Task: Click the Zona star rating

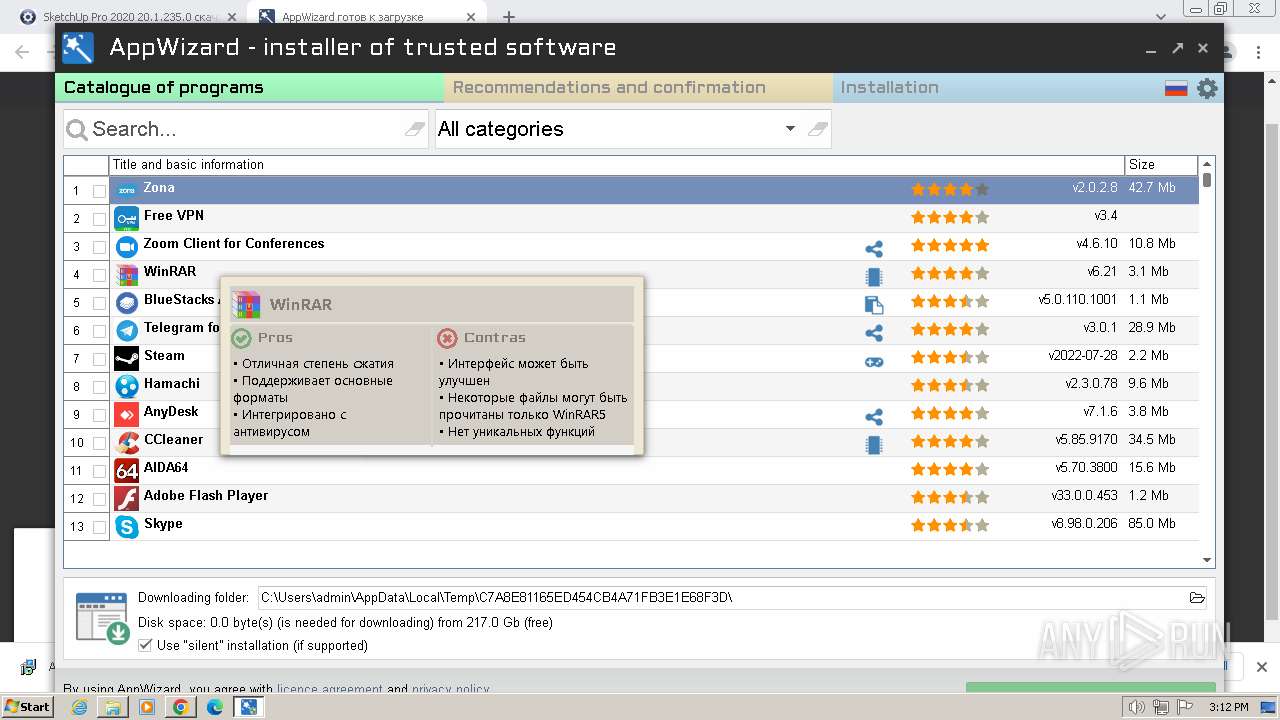Action: point(950,189)
